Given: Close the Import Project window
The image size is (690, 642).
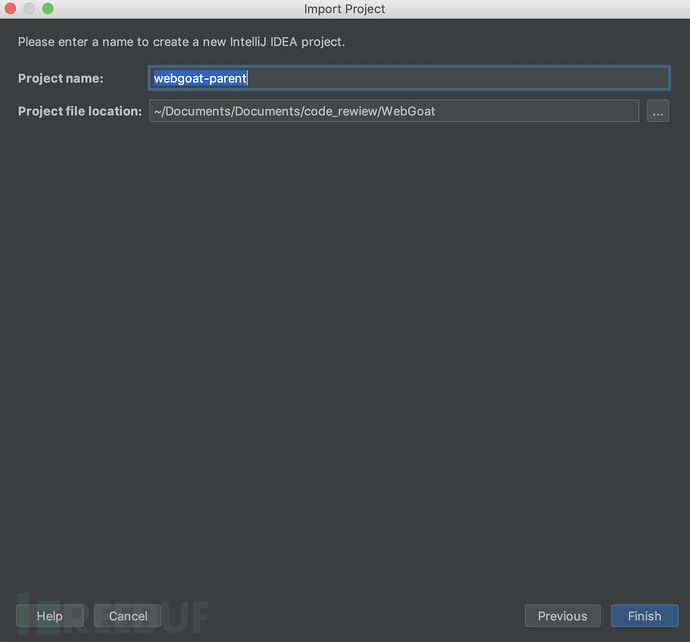Looking at the screenshot, I should (x=10, y=8).
